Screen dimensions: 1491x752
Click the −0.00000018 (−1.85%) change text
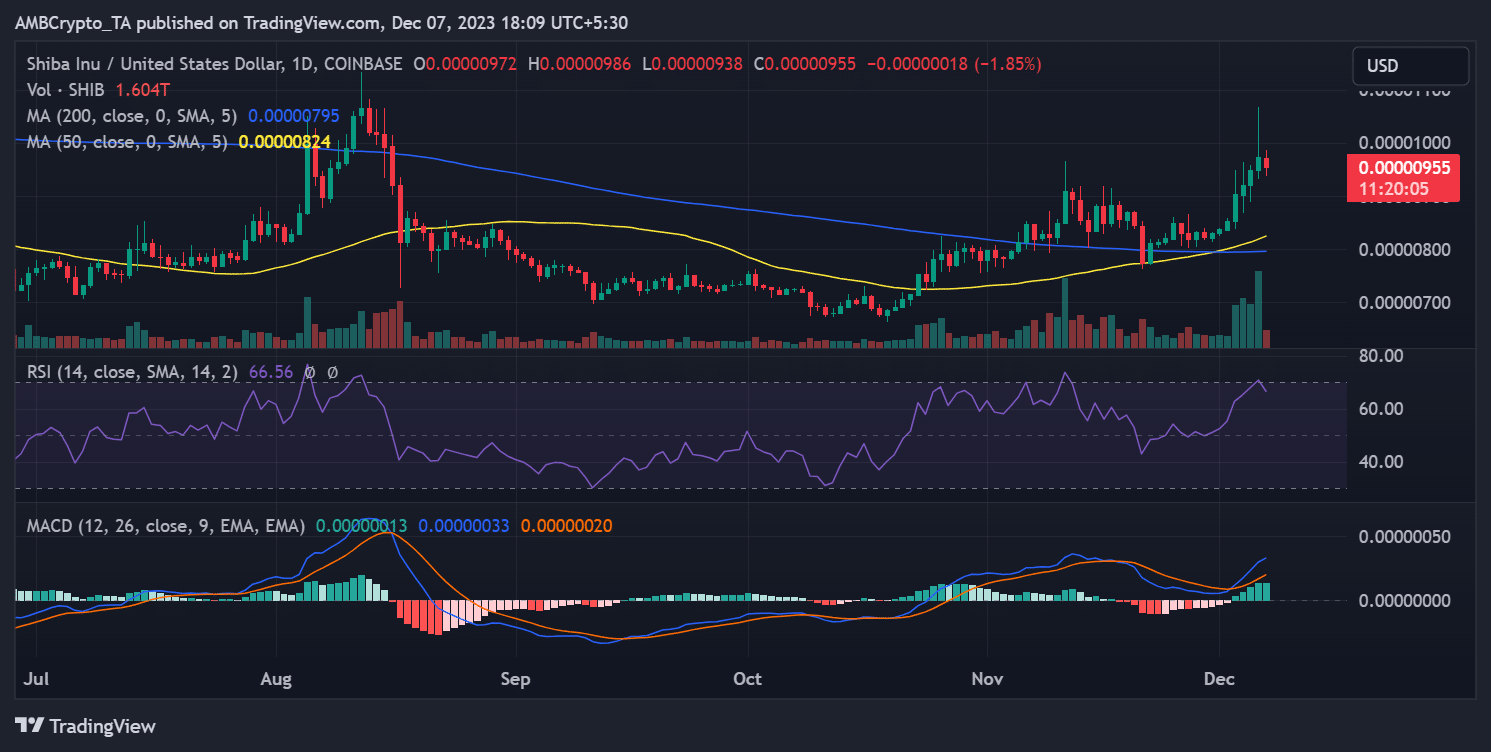(x=954, y=64)
